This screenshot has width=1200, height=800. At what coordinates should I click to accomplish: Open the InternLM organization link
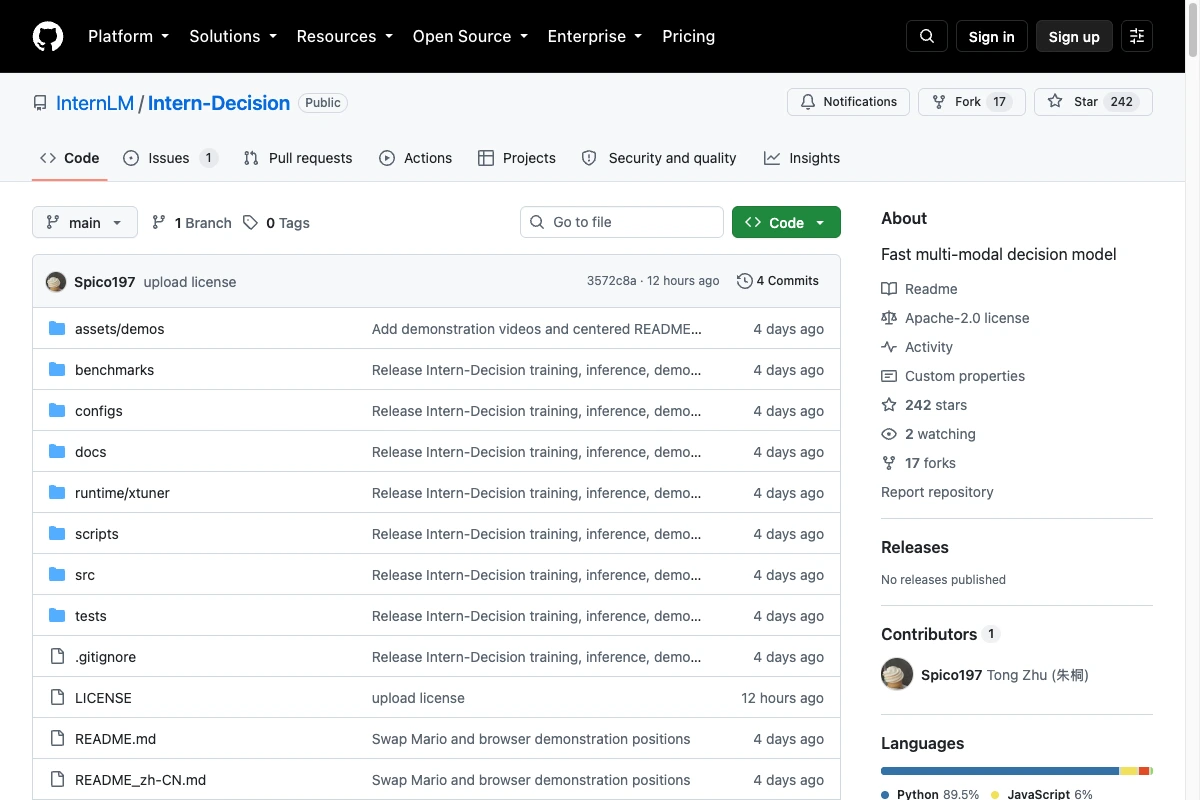pyautogui.click(x=95, y=103)
